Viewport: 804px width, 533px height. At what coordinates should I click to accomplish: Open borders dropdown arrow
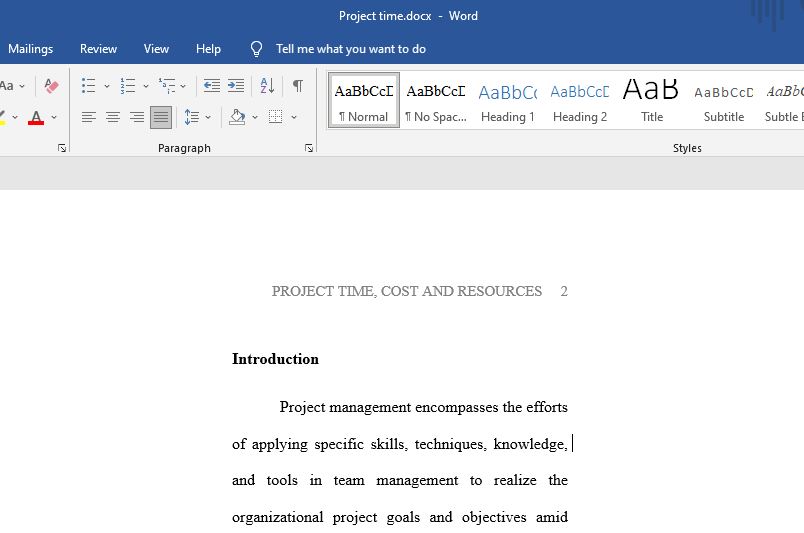[294, 117]
